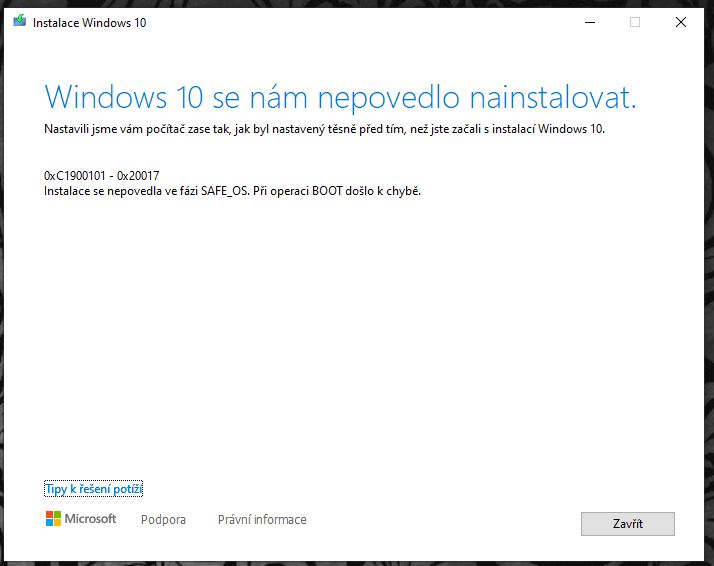Click the greyed-out maximize window button

click(x=634, y=23)
